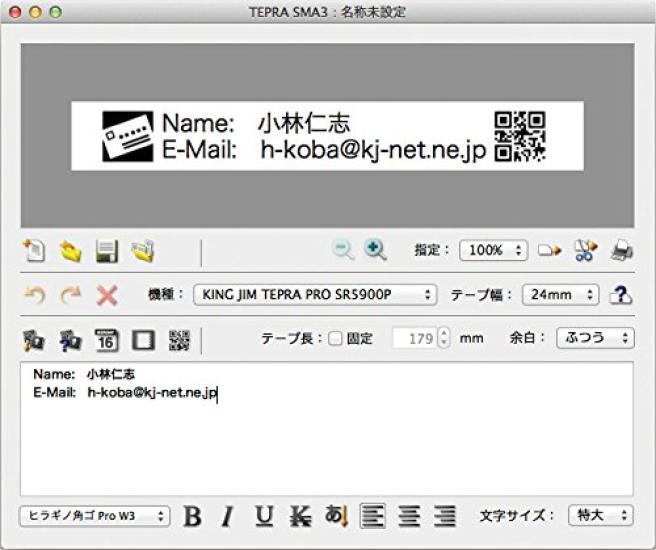Open the 24mm tape width dropdown
656x550 pixels.
click(x=560, y=295)
